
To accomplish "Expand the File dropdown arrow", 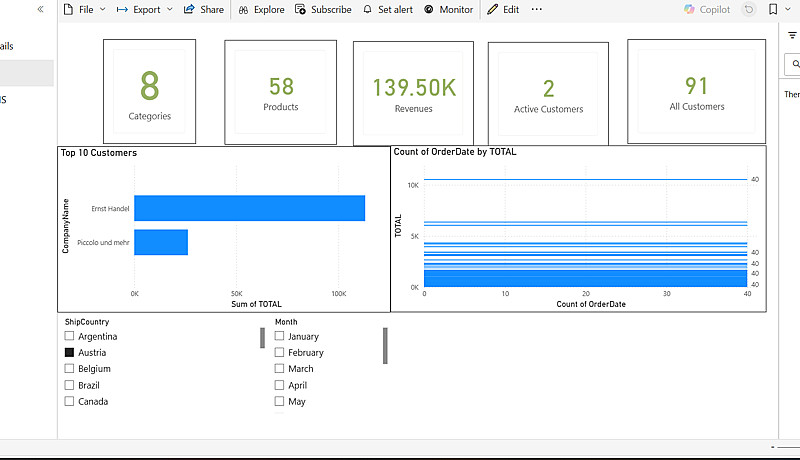I will click(103, 9).
